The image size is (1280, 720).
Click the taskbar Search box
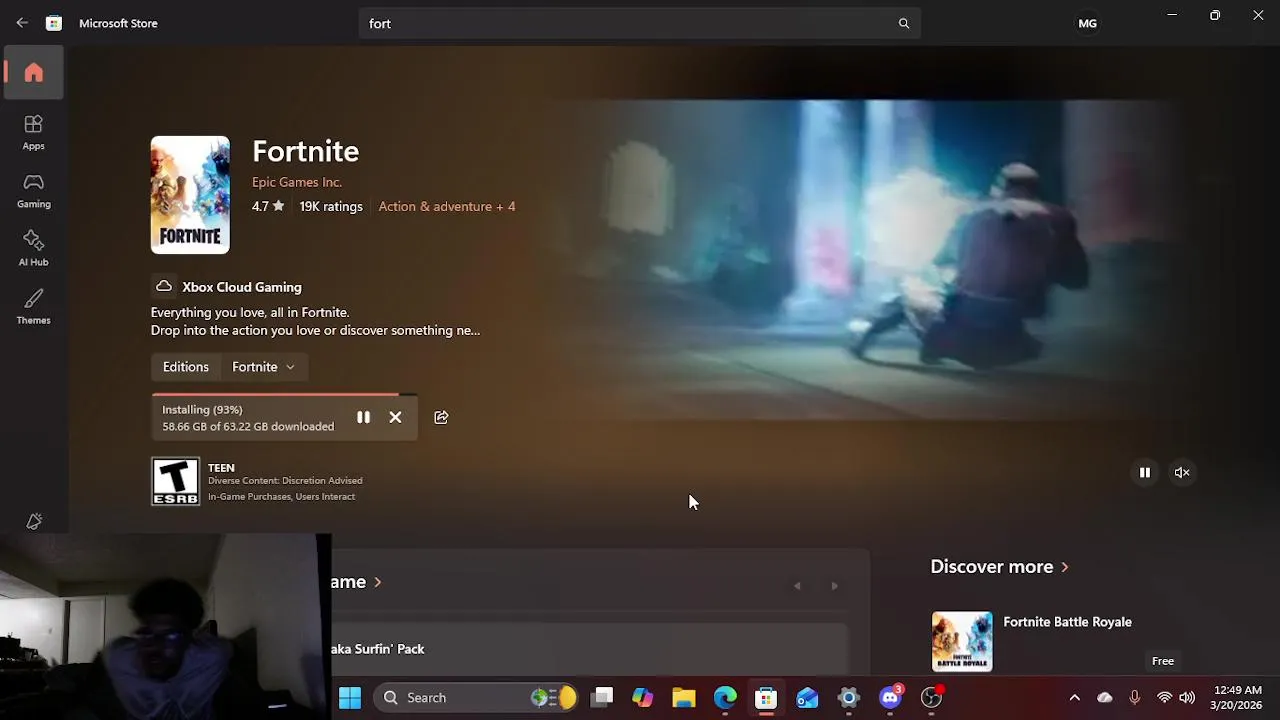[x=477, y=697]
